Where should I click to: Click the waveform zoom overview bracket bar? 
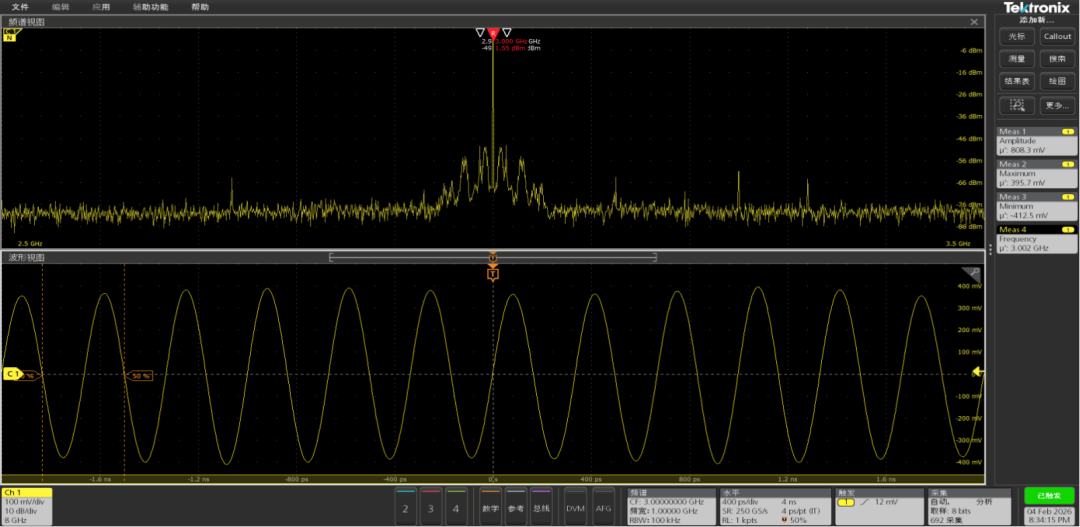pyautogui.click(x=493, y=257)
